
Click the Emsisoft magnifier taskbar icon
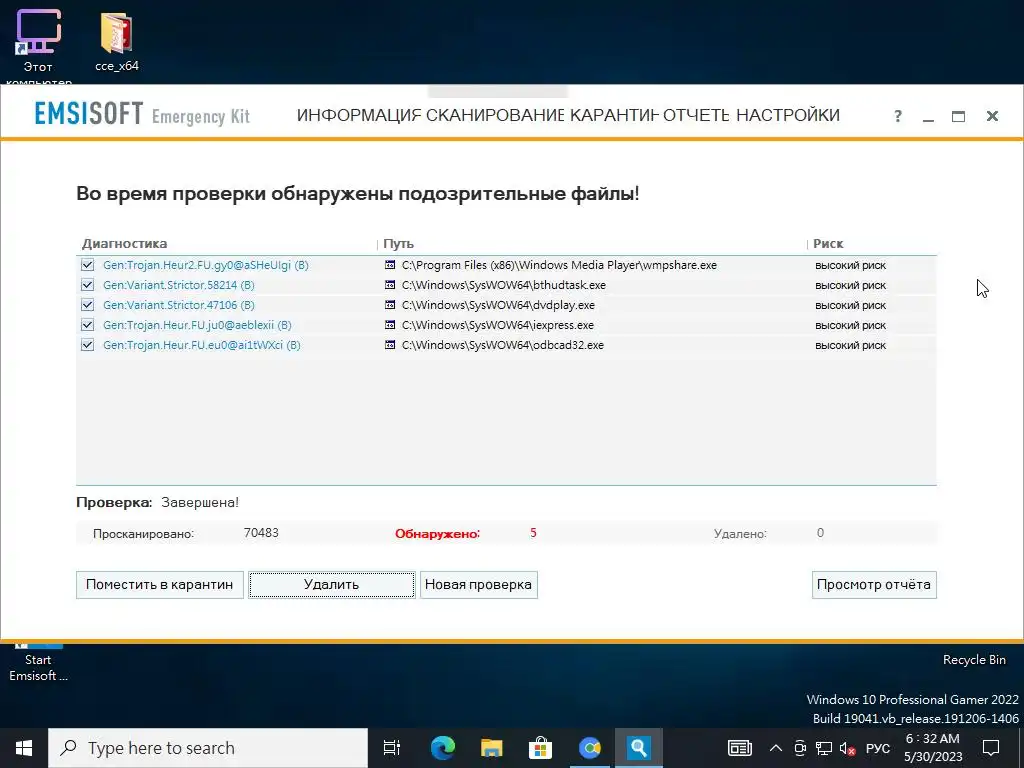pos(639,748)
